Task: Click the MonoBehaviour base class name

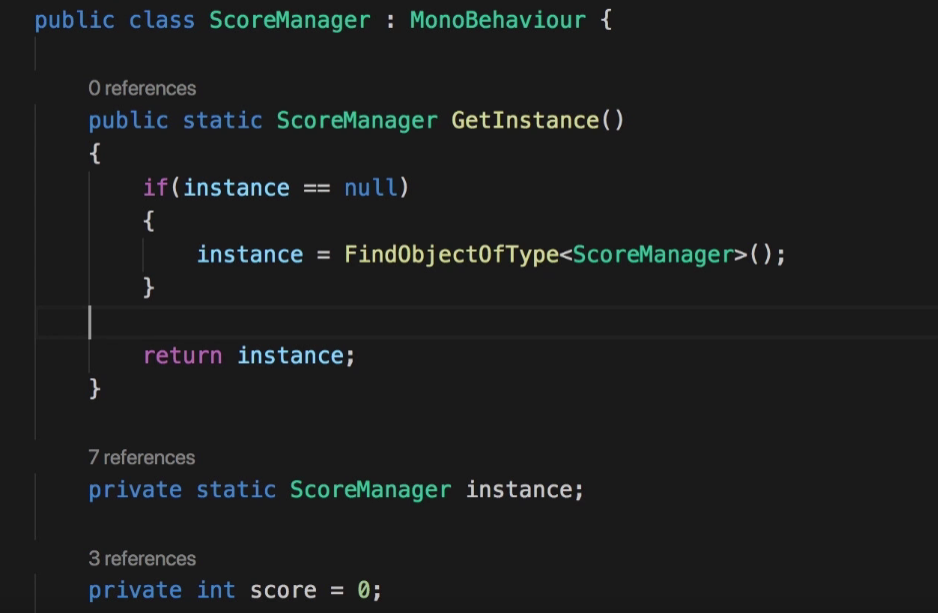Action: (498, 20)
